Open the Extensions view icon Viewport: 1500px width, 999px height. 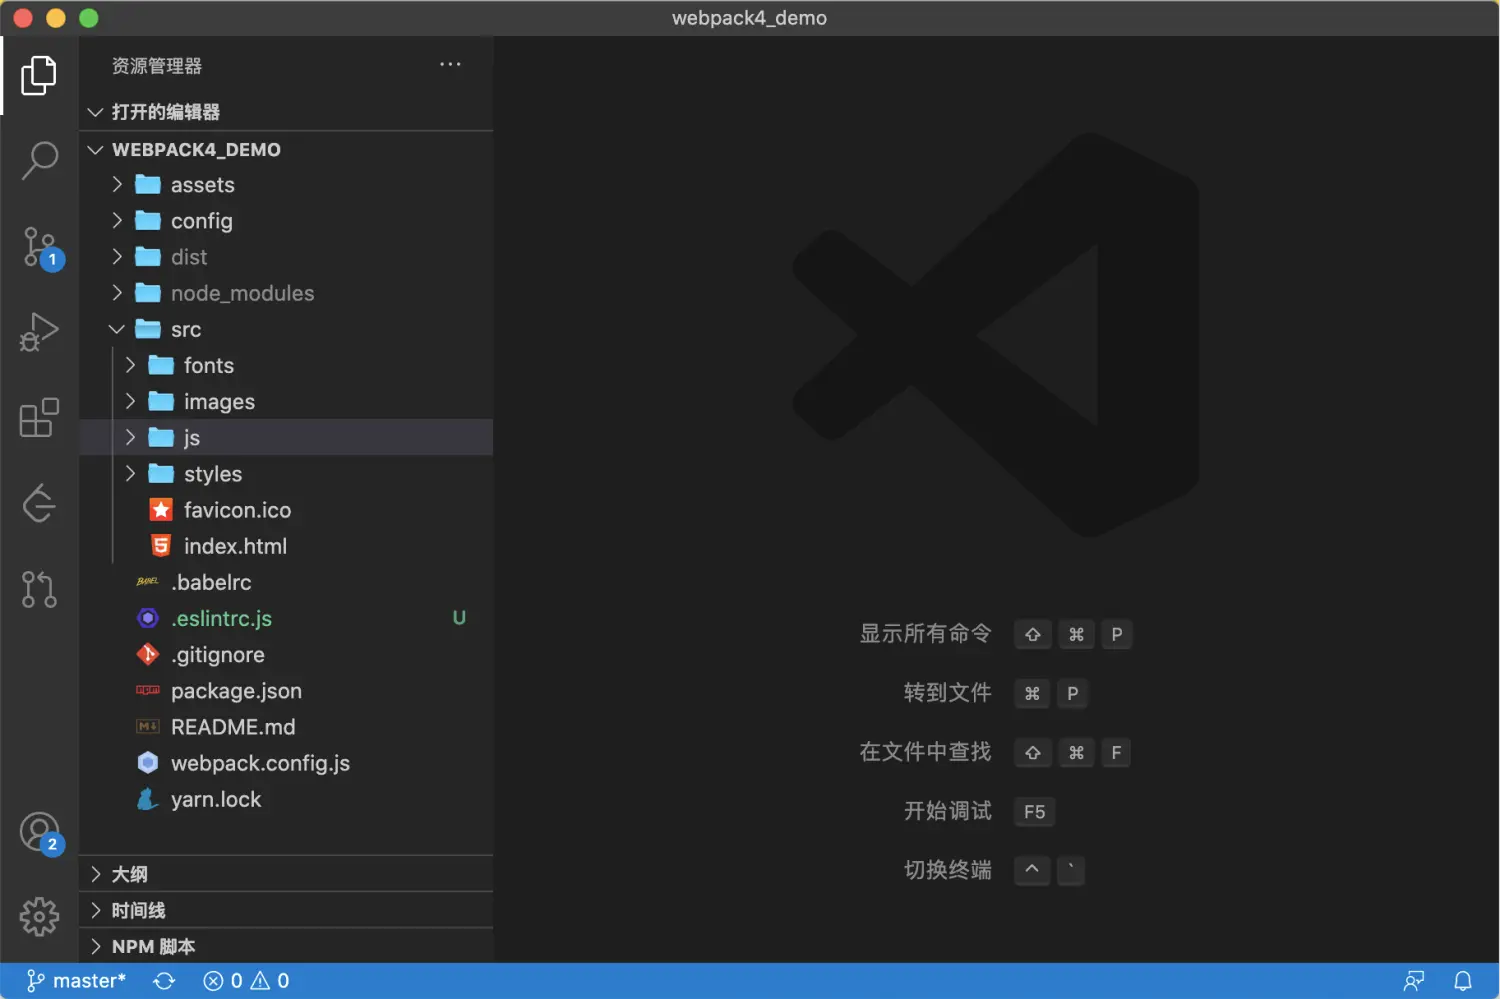pyautogui.click(x=39, y=418)
